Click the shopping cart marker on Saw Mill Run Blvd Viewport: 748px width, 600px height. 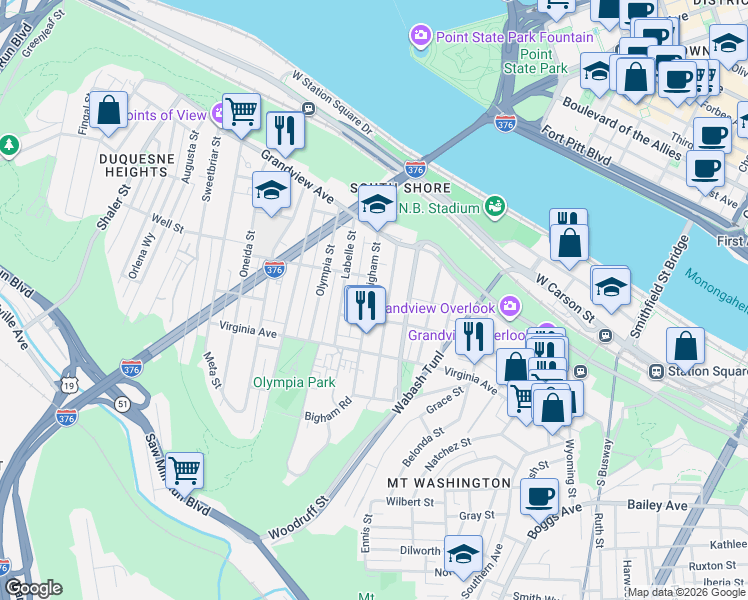pyautogui.click(x=185, y=474)
